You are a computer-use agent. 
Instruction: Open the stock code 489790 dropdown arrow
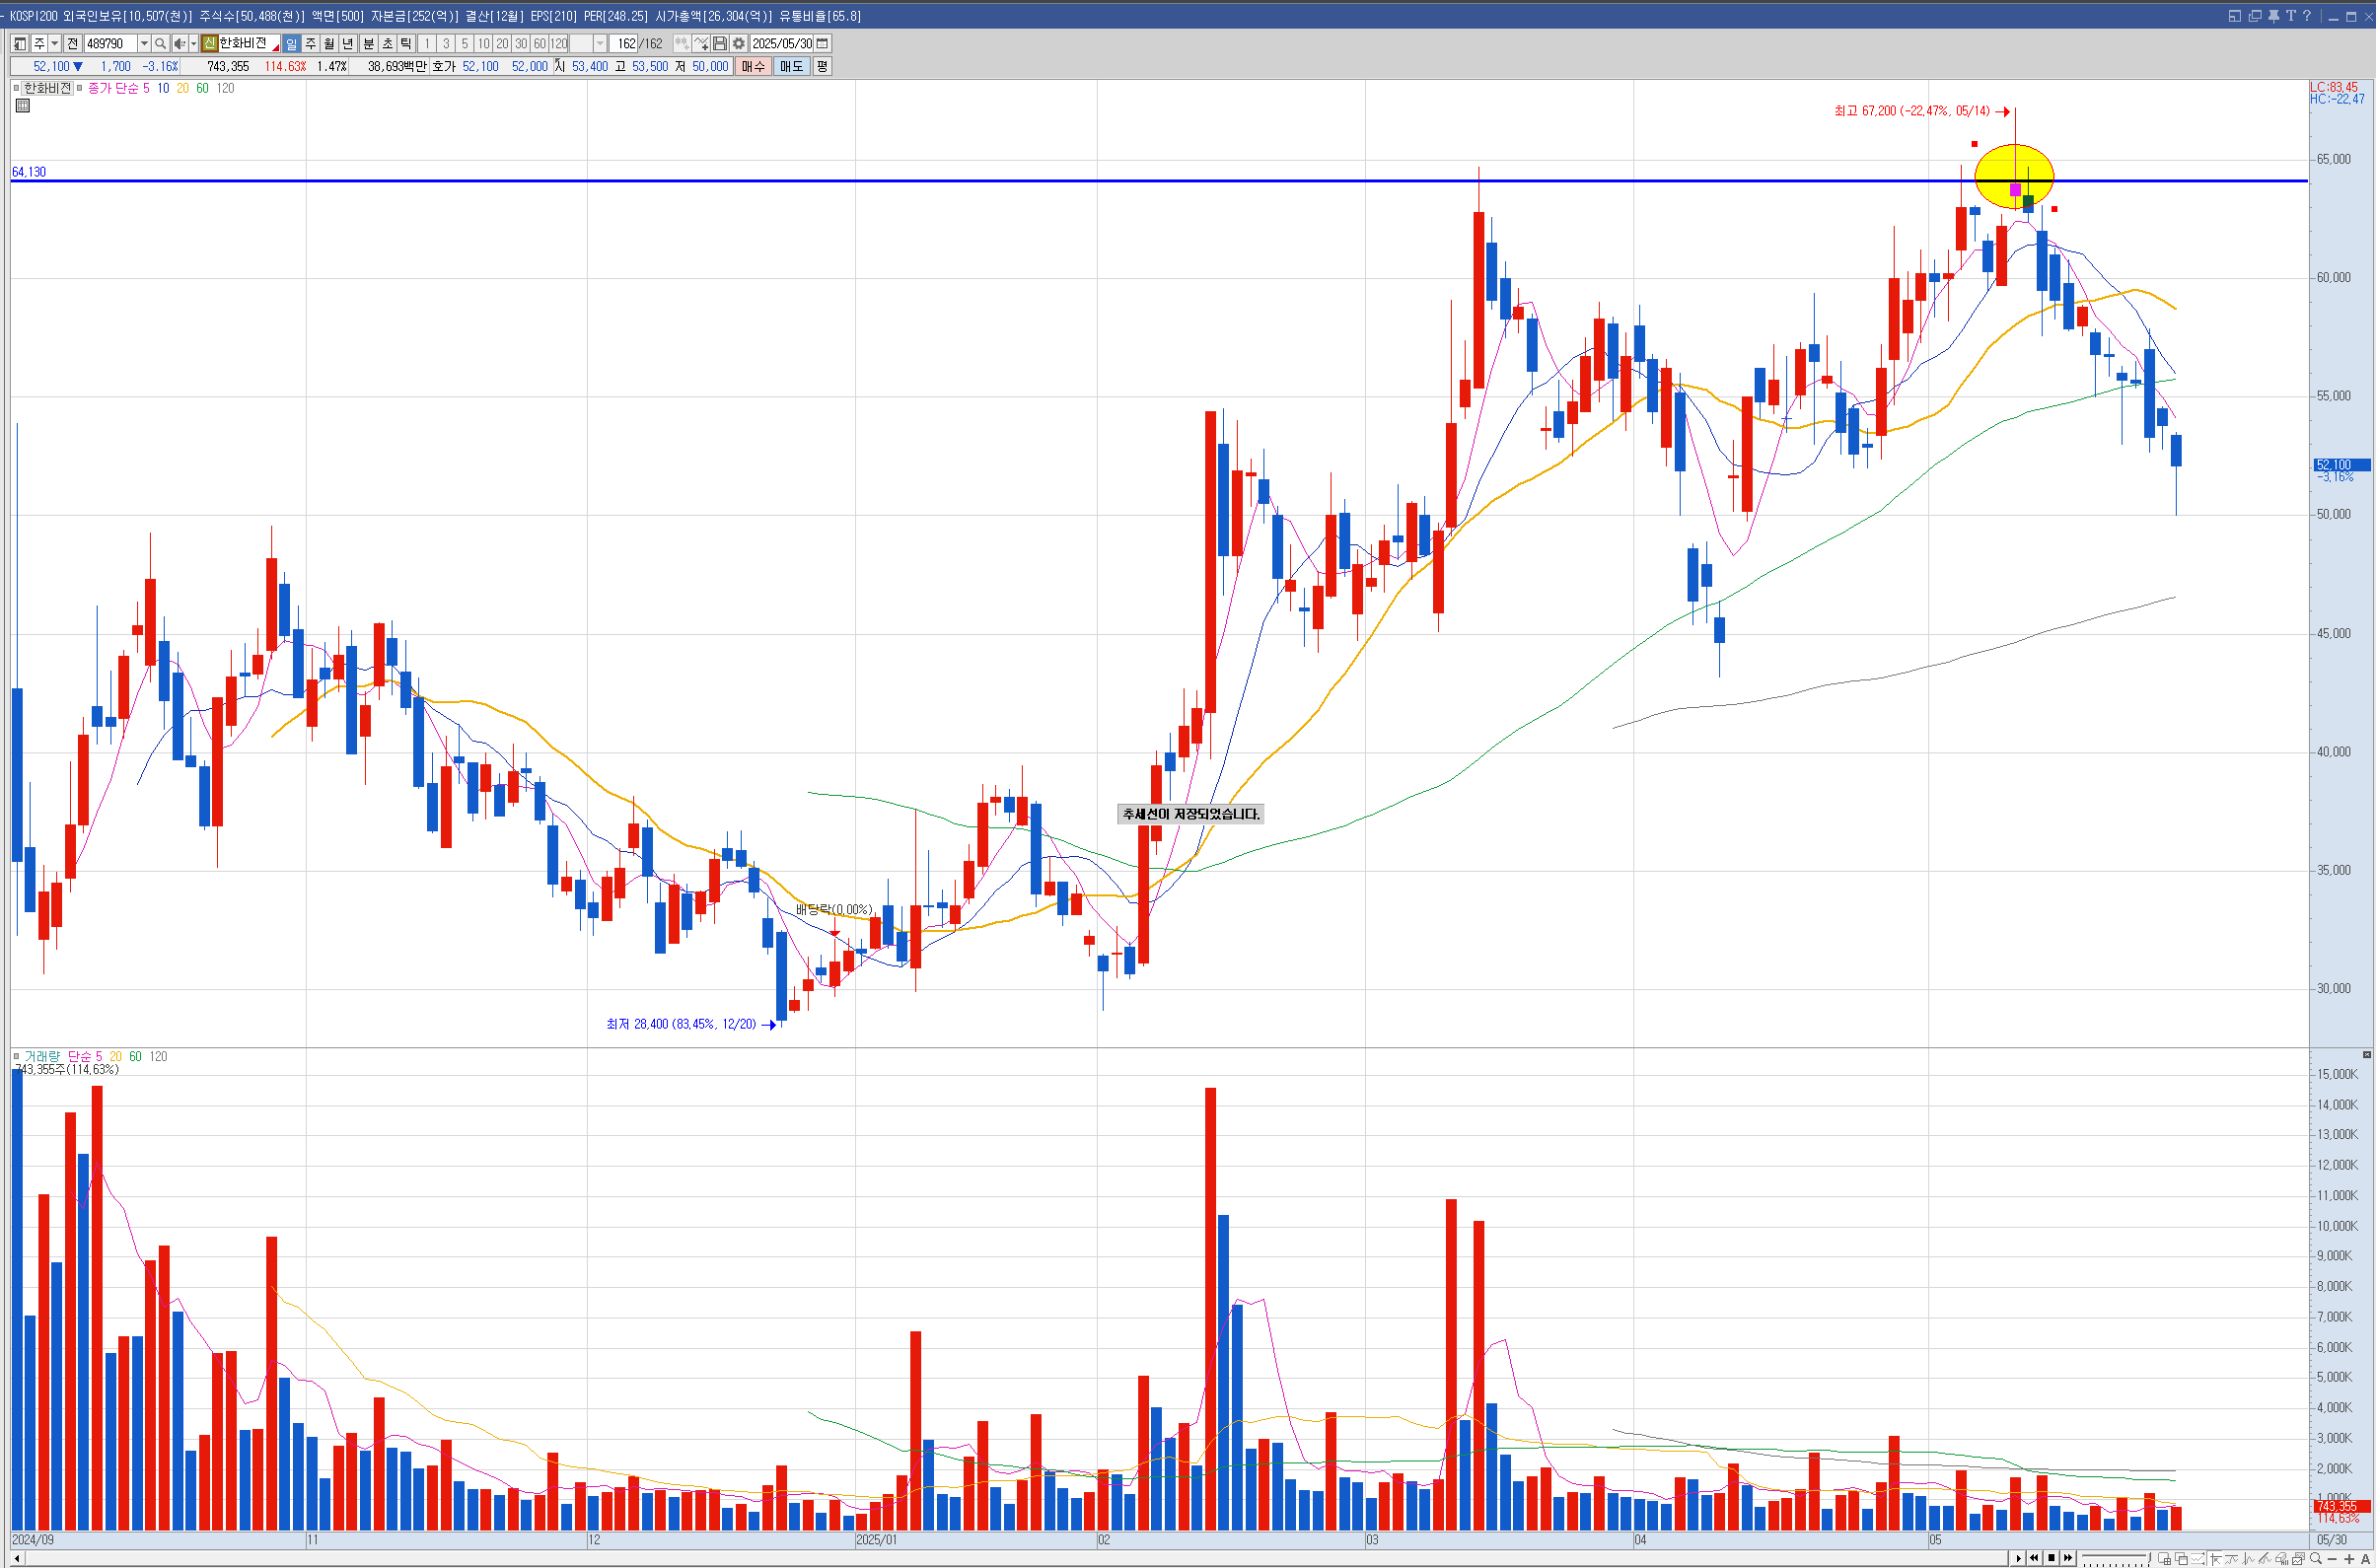(x=144, y=44)
